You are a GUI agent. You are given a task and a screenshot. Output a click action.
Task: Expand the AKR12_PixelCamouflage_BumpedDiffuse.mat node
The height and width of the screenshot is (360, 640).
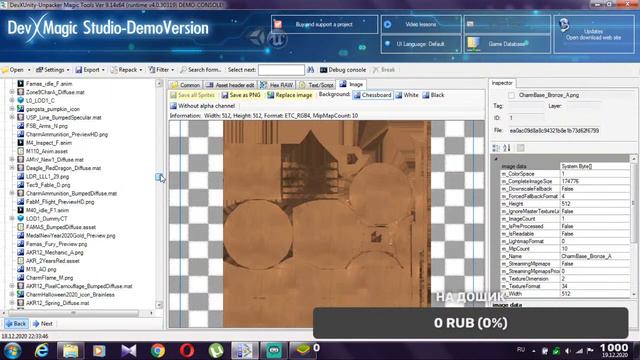click(12, 286)
